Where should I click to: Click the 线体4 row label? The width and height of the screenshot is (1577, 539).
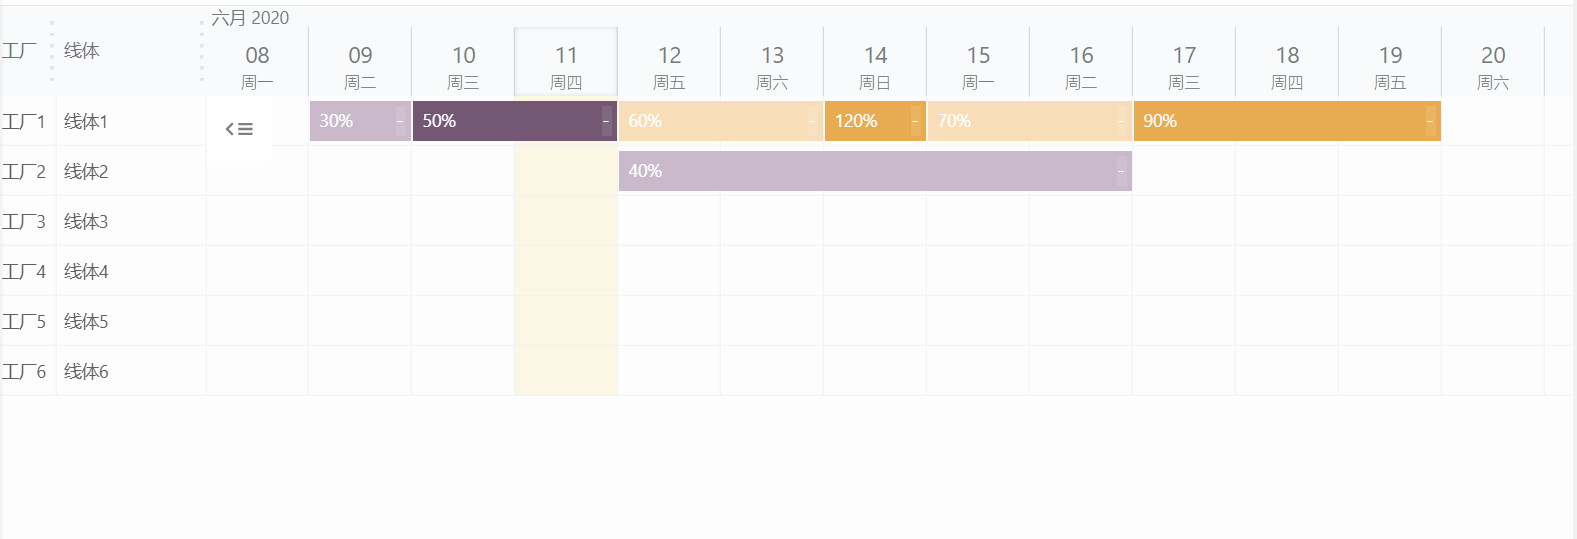pos(86,271)
